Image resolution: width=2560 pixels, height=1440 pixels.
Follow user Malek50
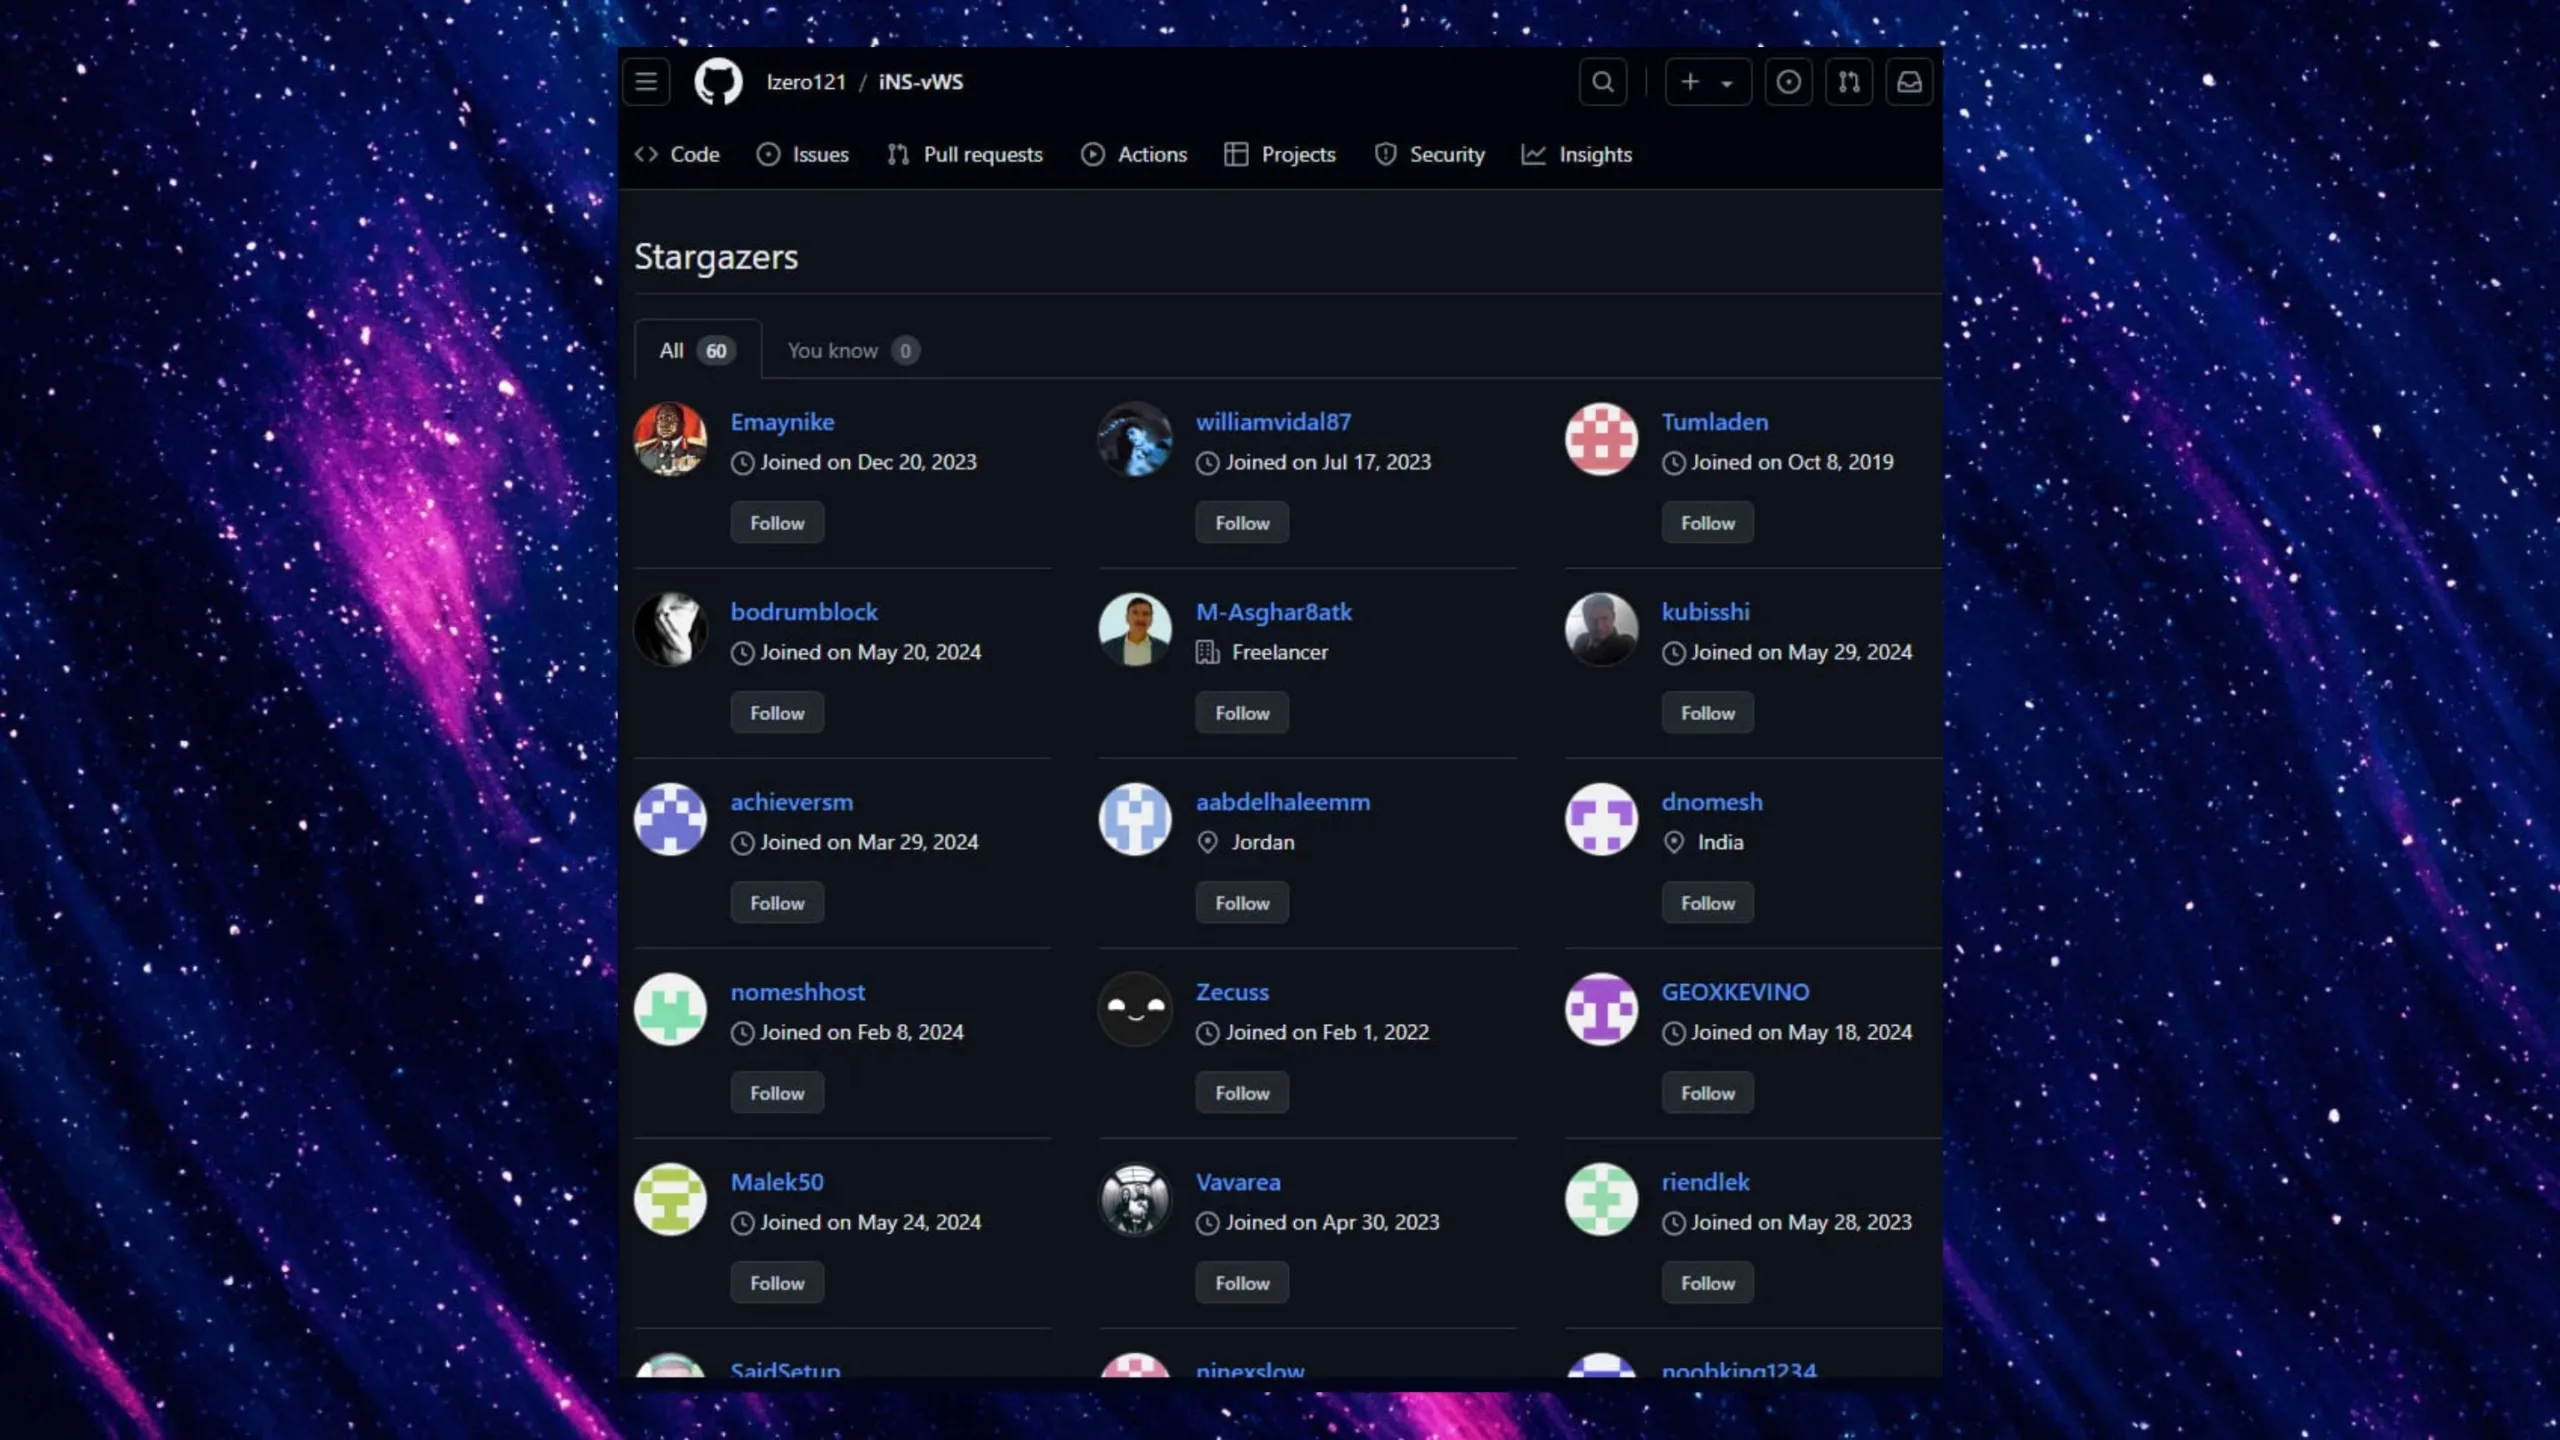point(777,1283)
